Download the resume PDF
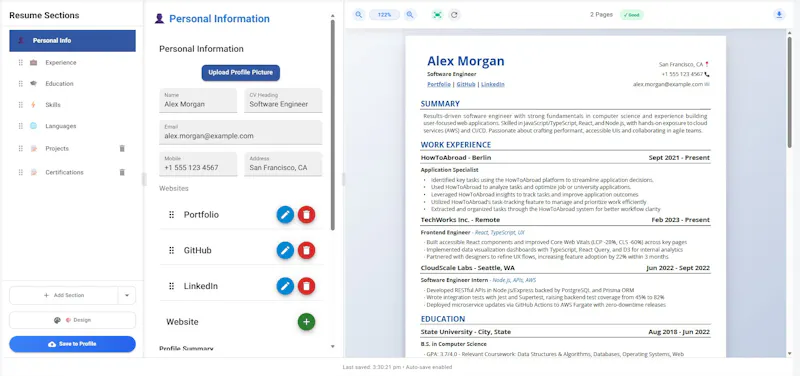Screen dimensions: 800x376 tap(779, 15)
